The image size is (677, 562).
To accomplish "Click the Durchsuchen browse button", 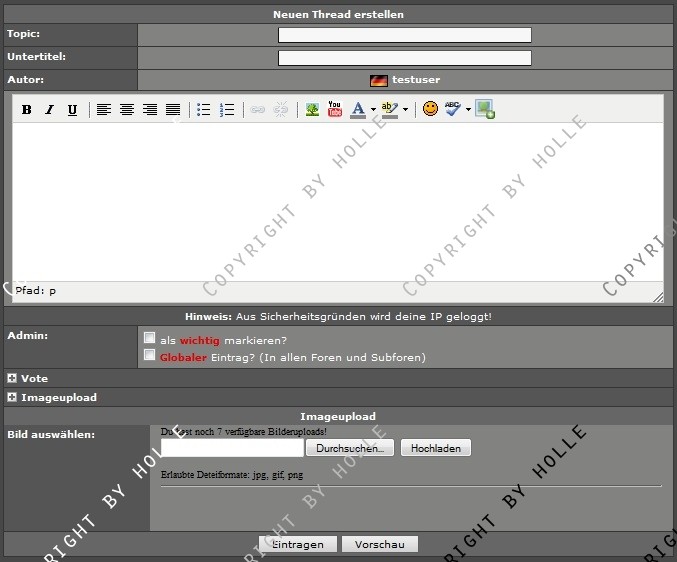I will tap(350, 448).
